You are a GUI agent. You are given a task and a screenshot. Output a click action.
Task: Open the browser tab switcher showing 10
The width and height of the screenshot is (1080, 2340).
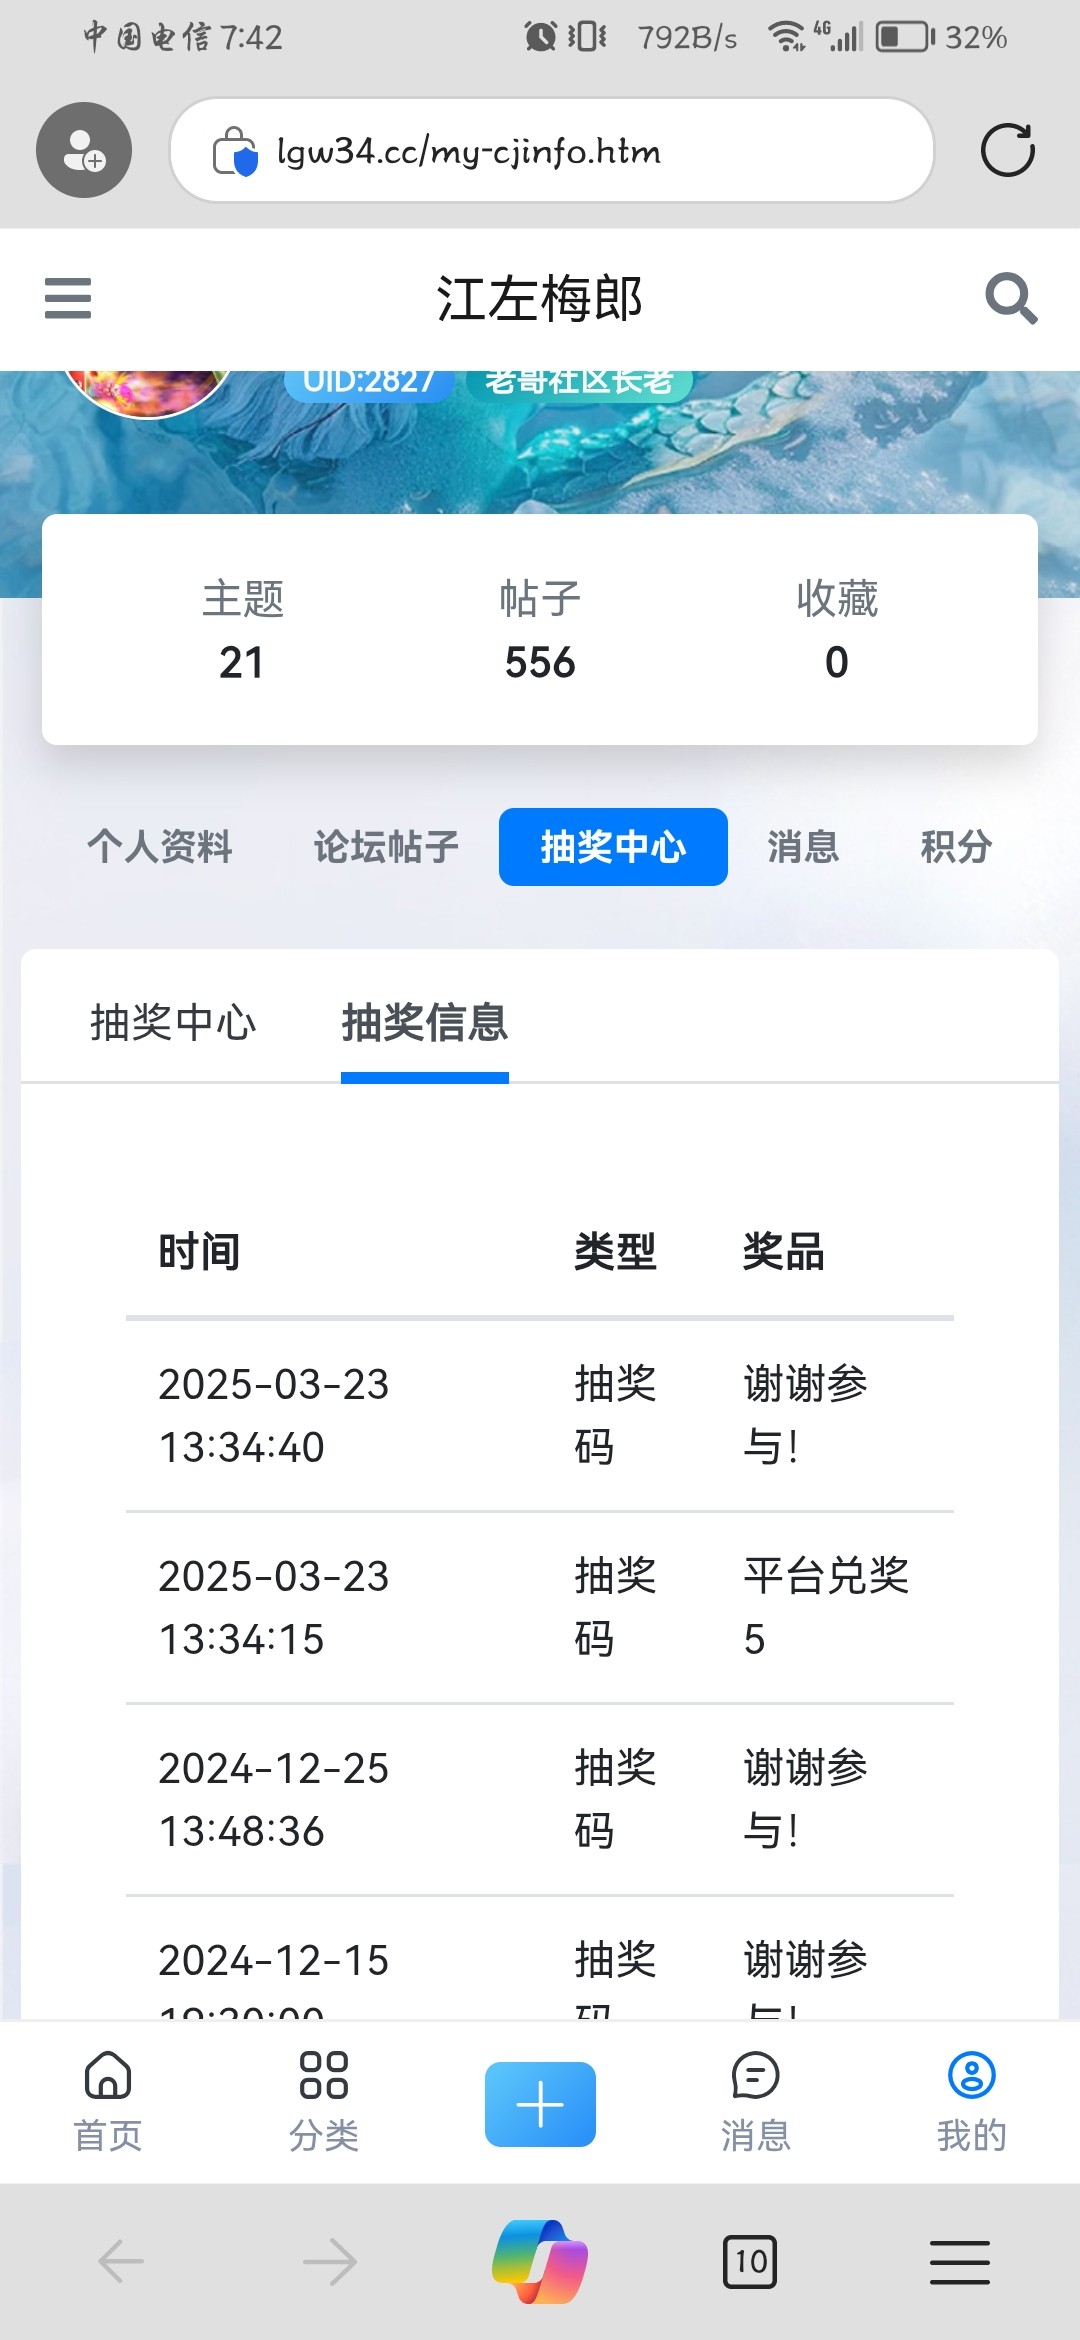coord(750,2262)
